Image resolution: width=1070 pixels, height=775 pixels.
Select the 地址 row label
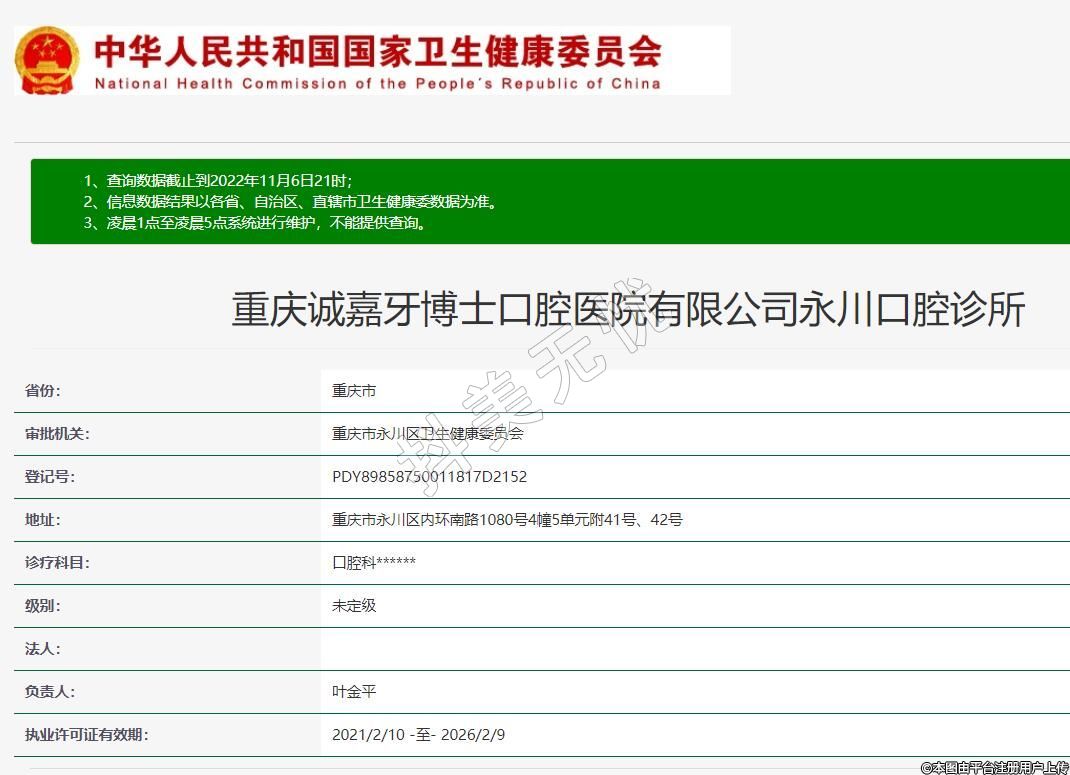tap(42, 520)
